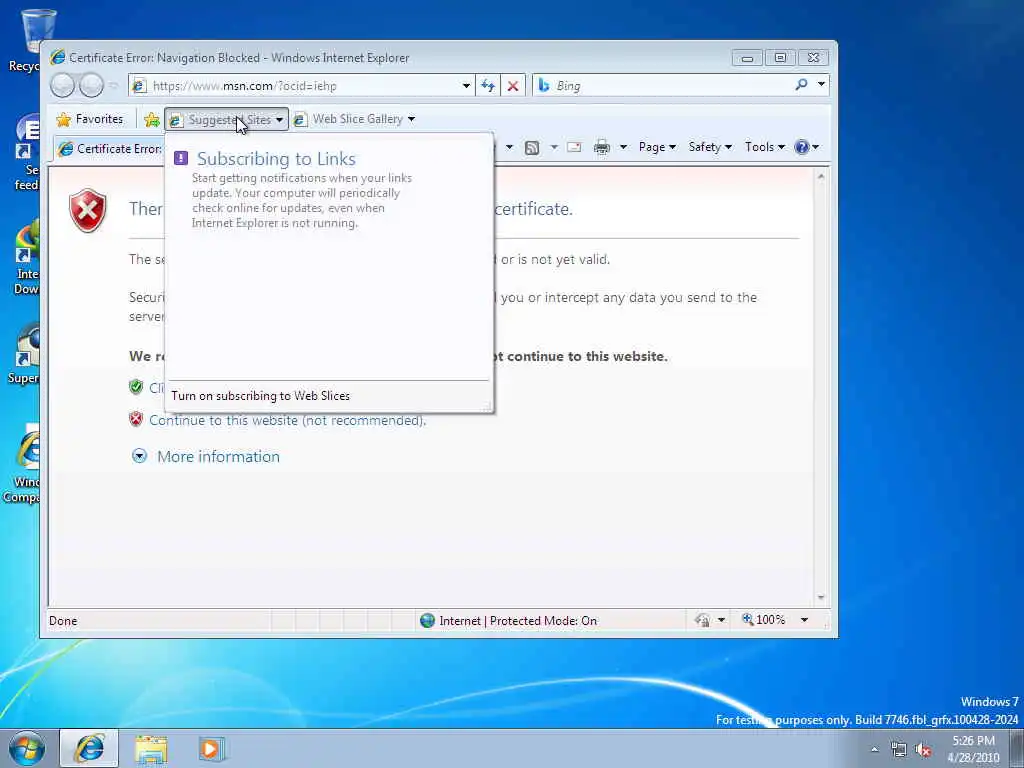This screenshot has height=768, width=1024.
Task: Click the Windows Start orb
Action: (27, 748)
